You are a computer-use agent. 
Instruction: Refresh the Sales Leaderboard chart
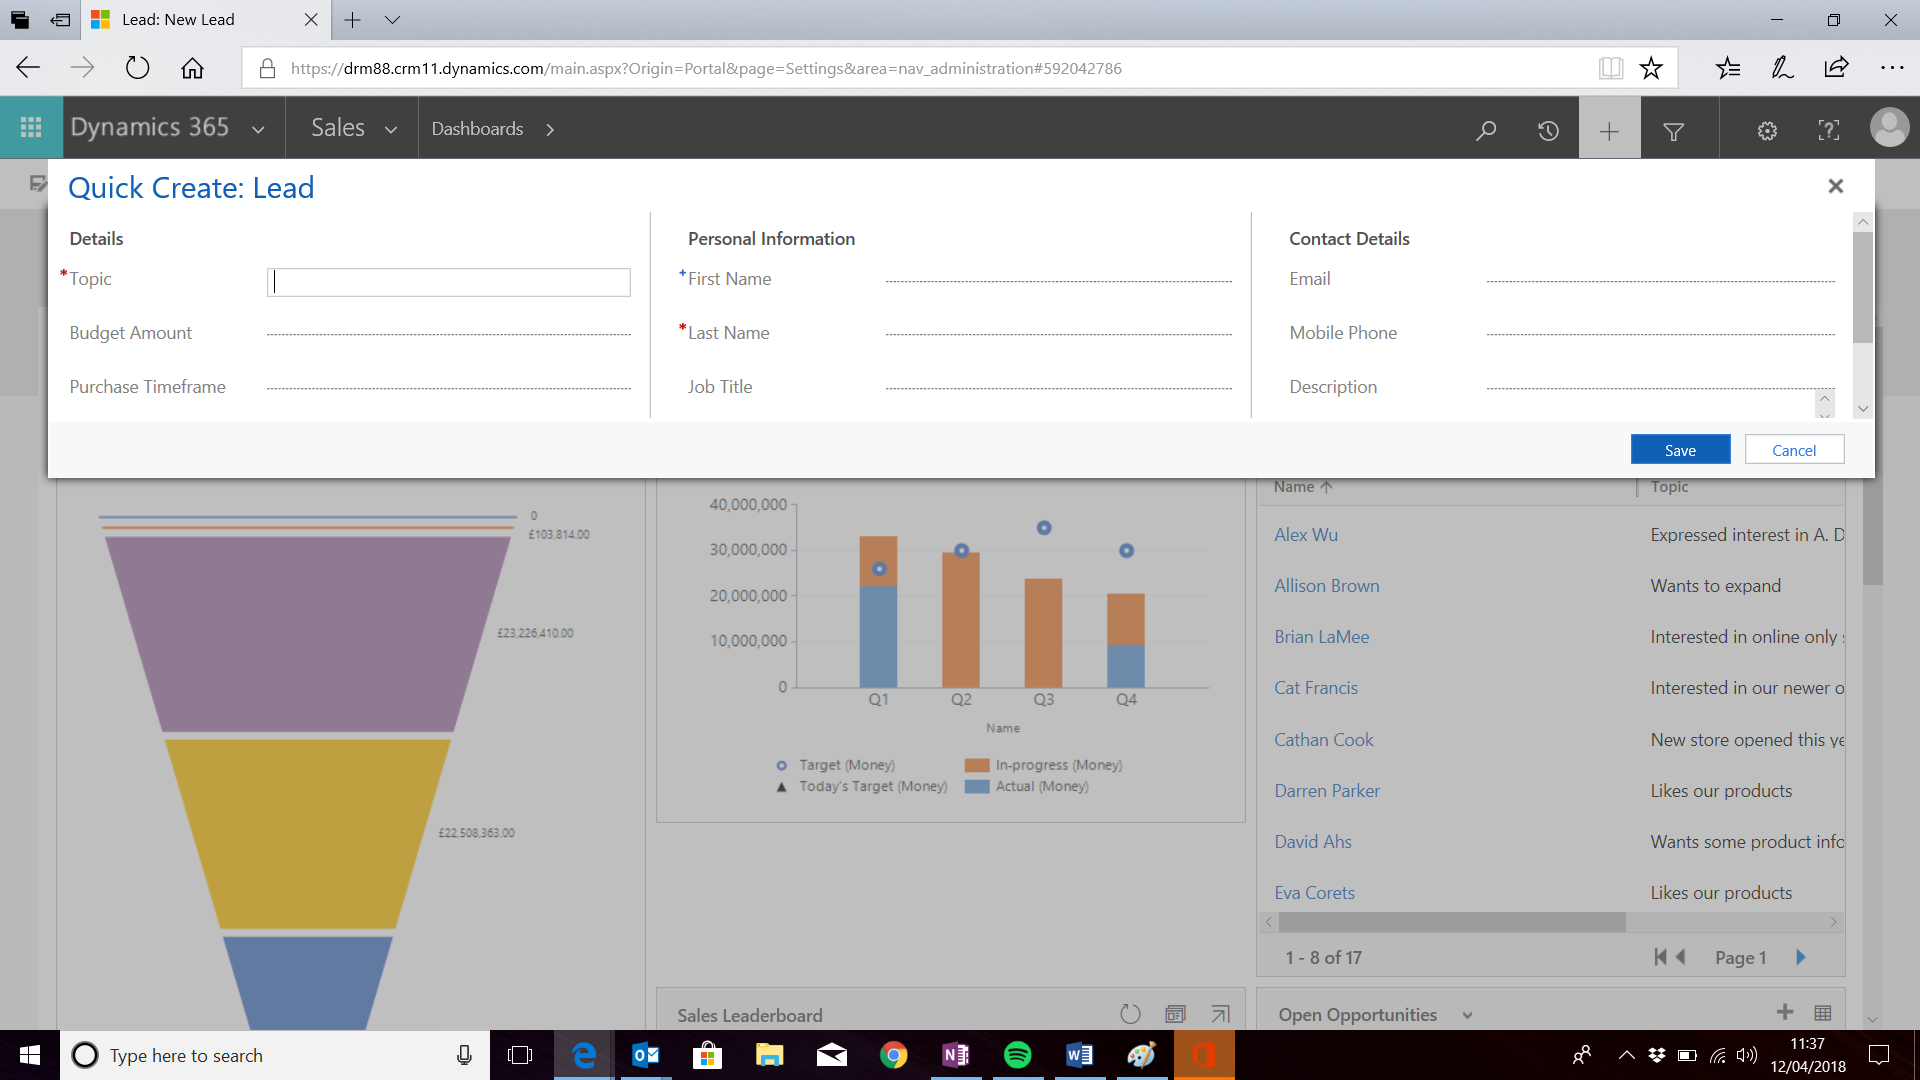(1130, 1014)
